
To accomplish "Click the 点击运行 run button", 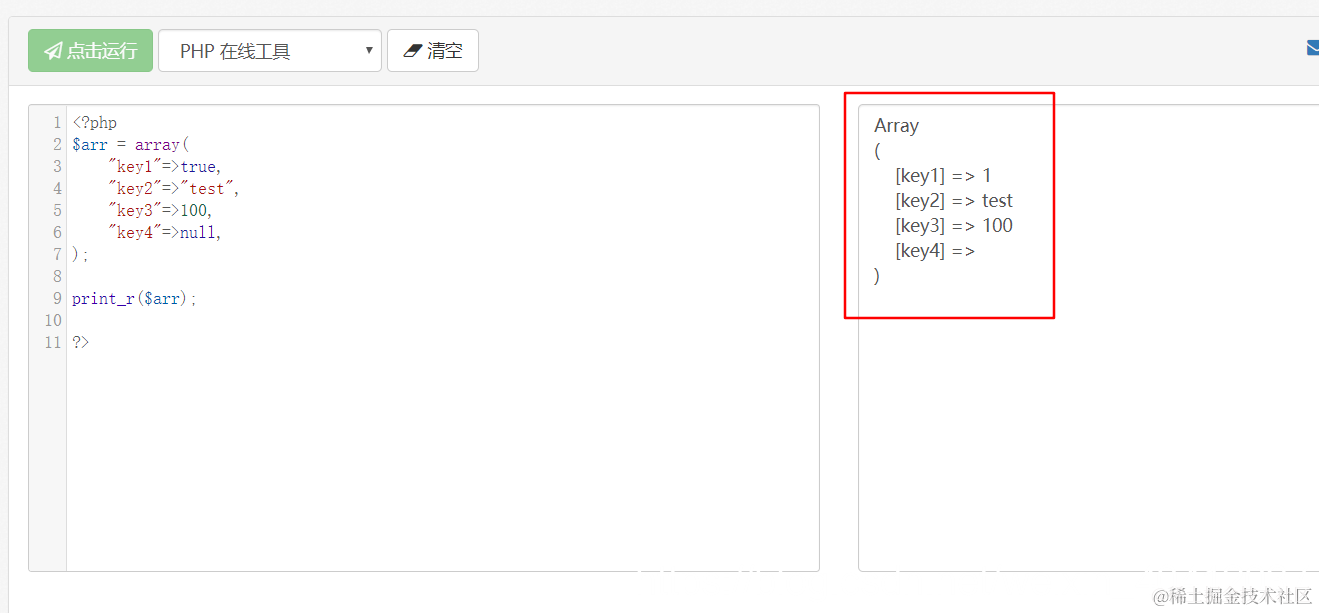I will coord(90,50).
